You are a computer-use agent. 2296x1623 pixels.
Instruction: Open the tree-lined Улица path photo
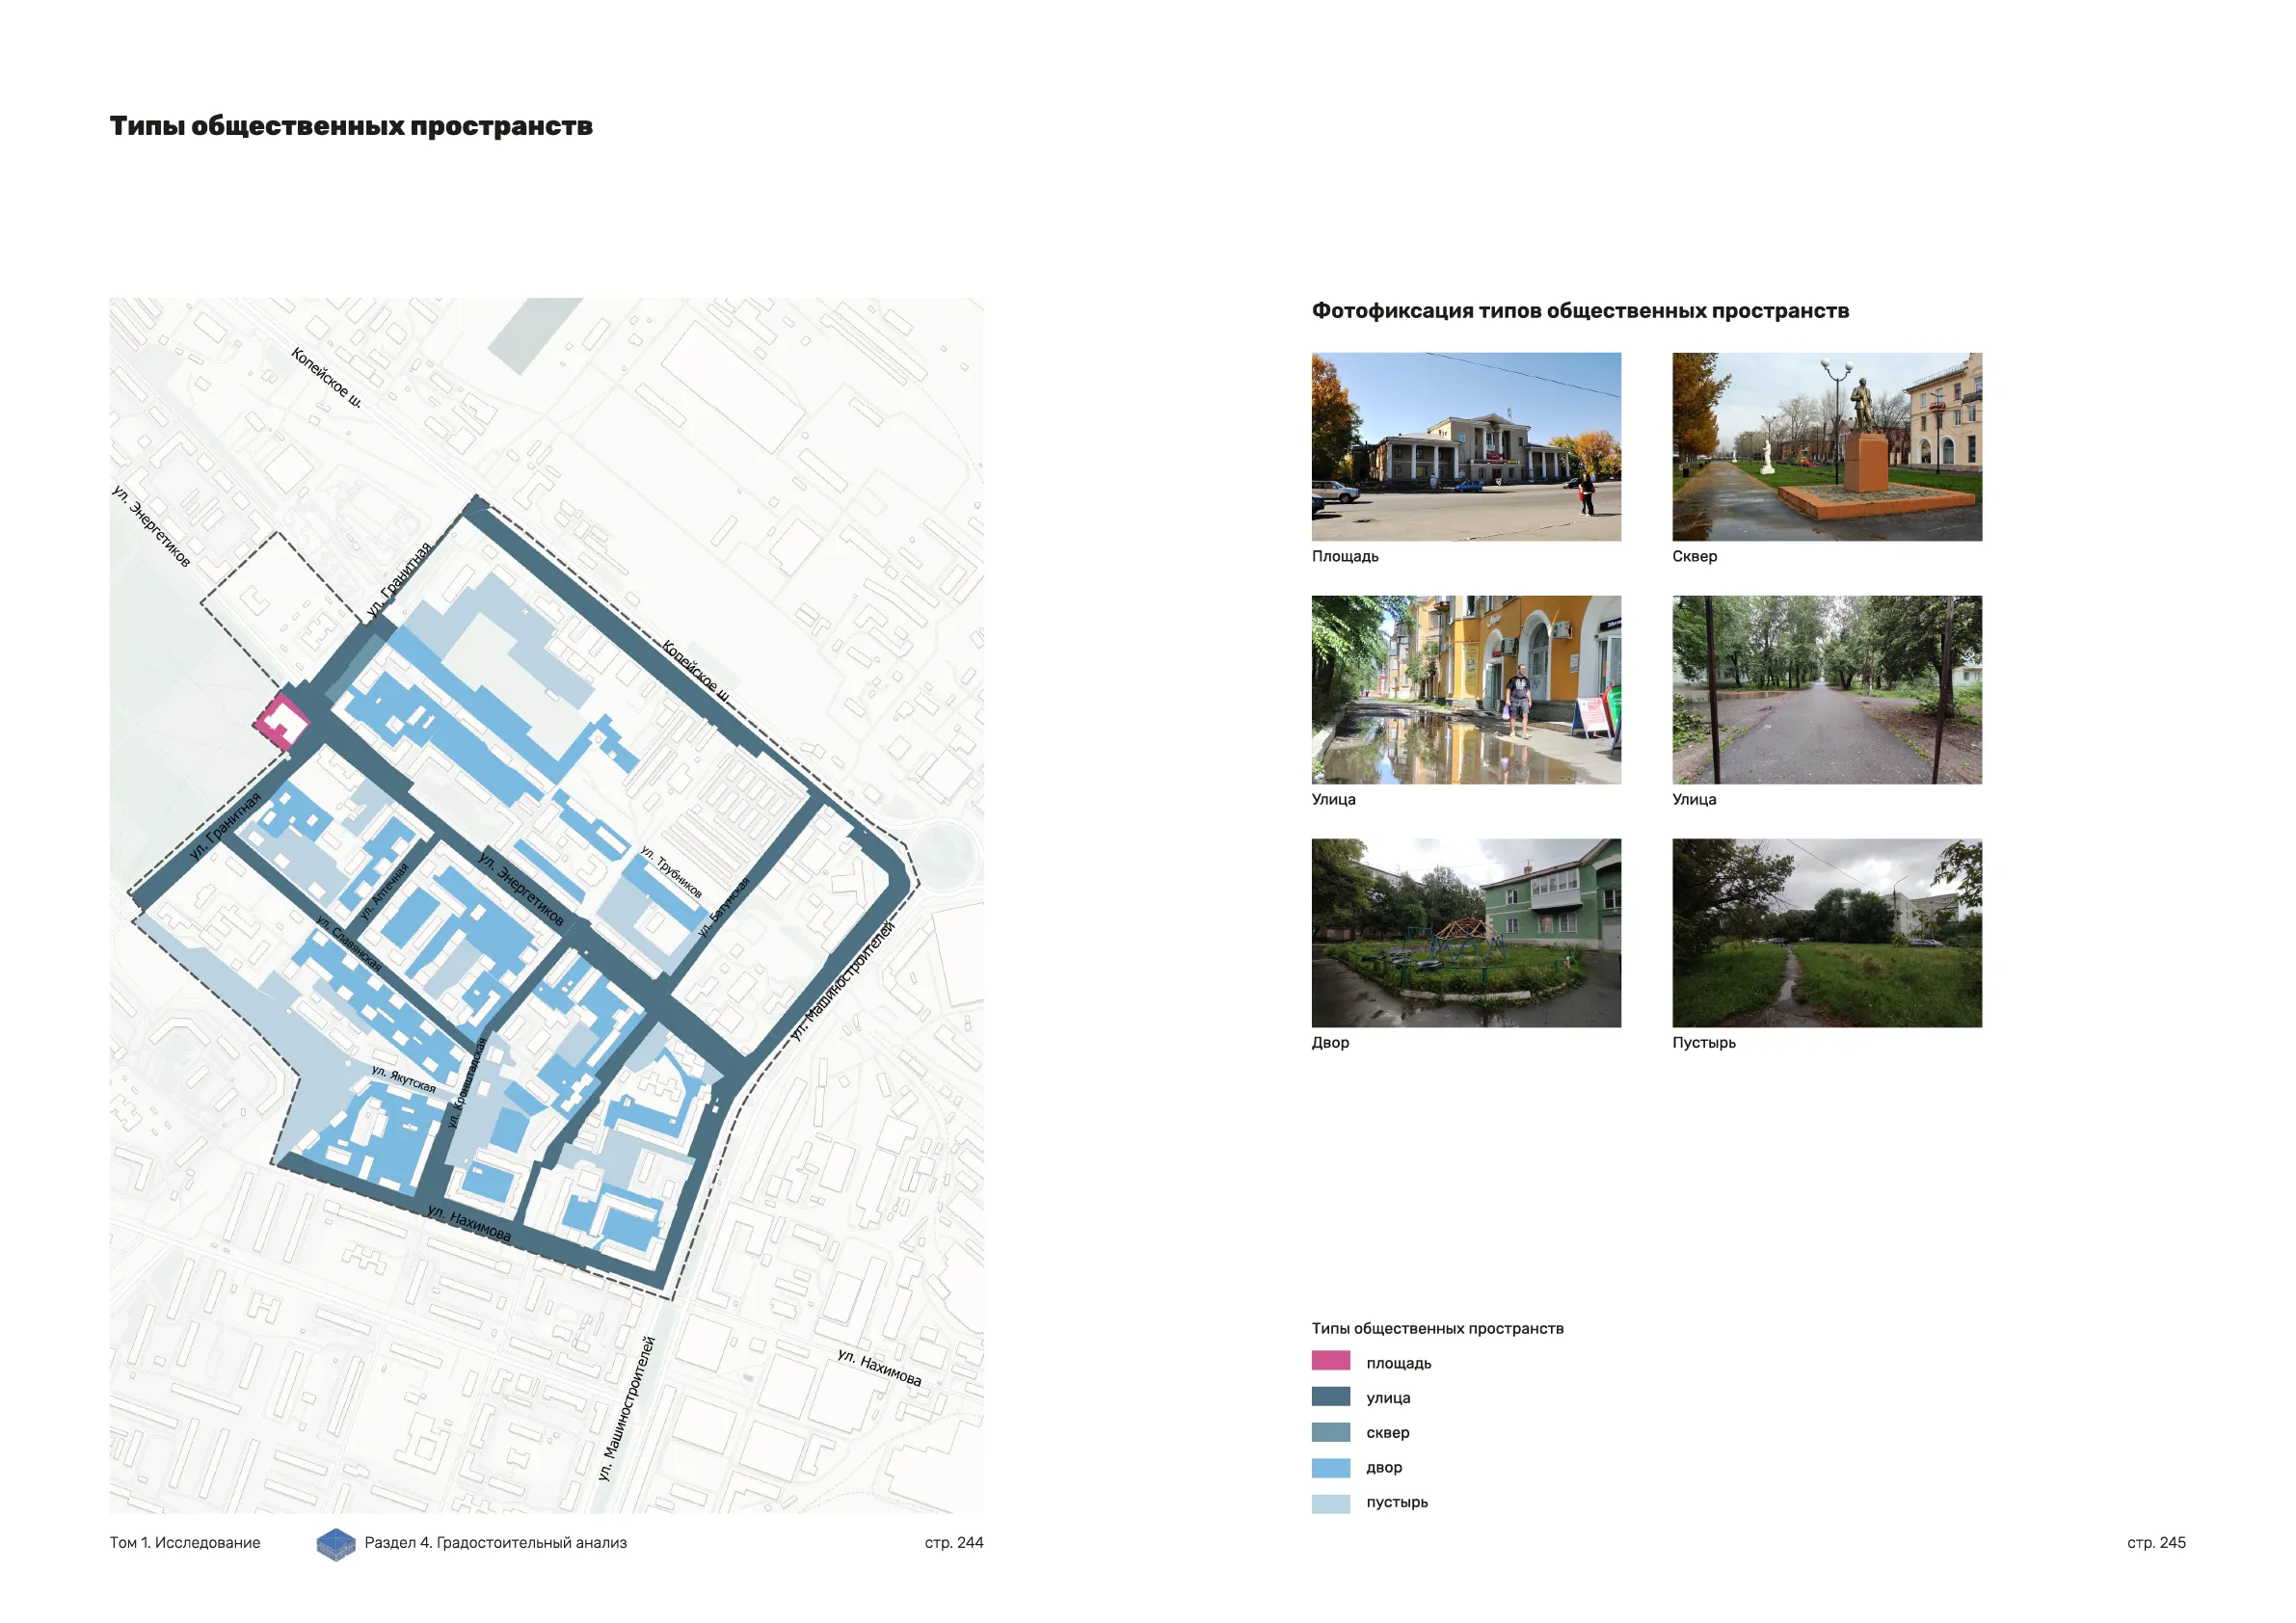coord(1826,690)
